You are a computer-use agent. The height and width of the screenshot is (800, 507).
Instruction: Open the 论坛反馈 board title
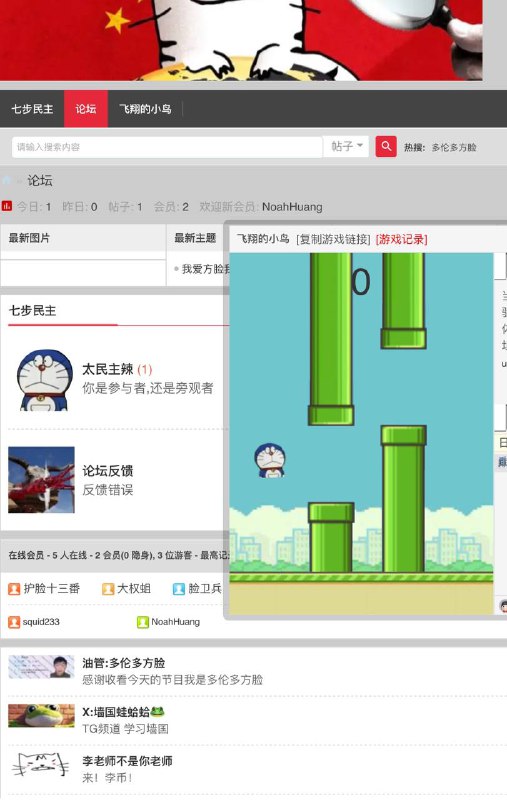108,470
